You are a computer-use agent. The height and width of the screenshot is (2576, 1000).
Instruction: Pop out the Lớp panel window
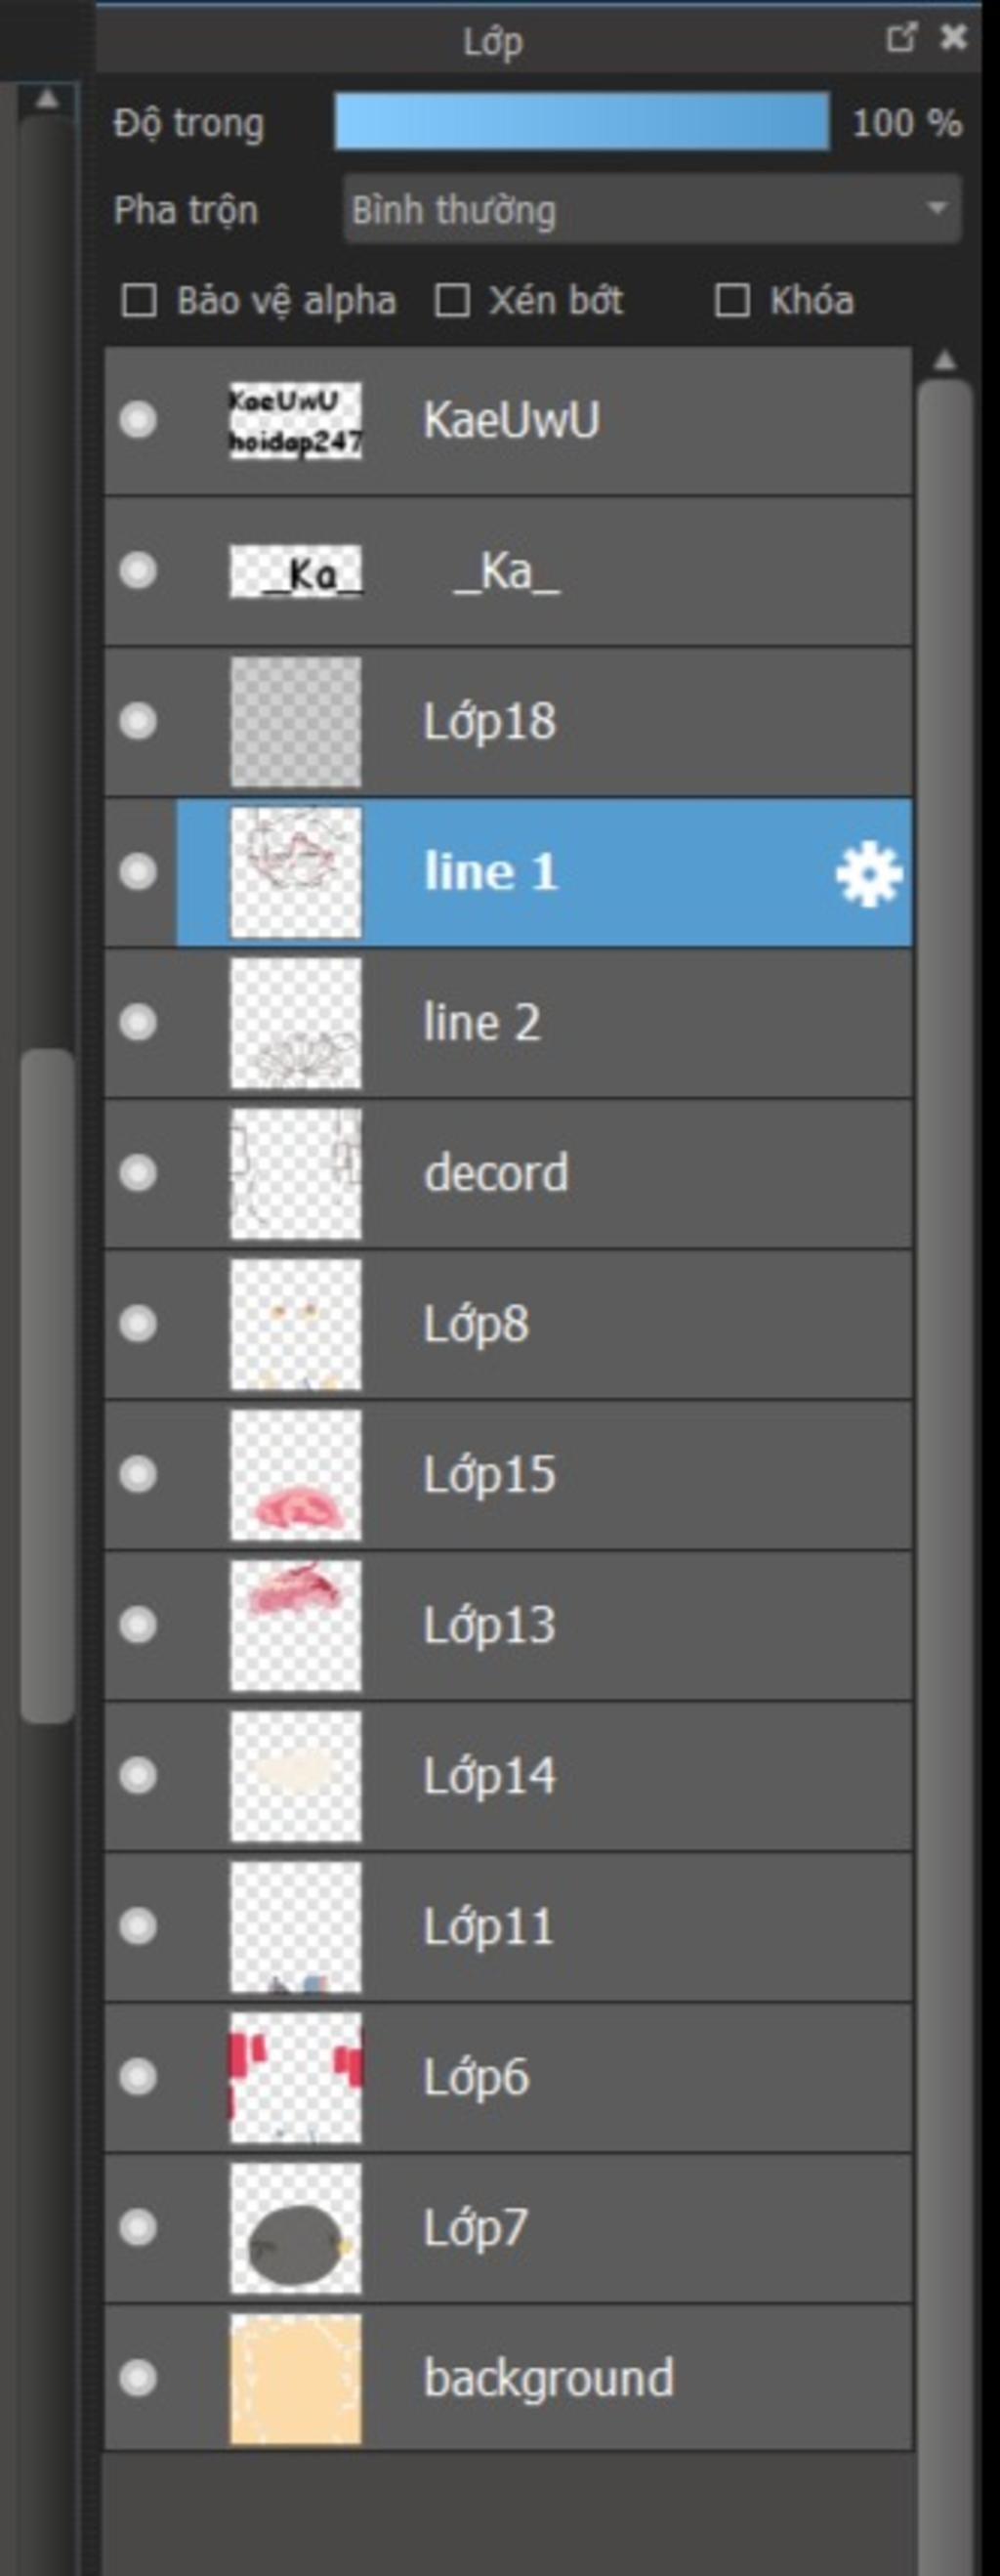pyautogui.click(x=900, y=39)
